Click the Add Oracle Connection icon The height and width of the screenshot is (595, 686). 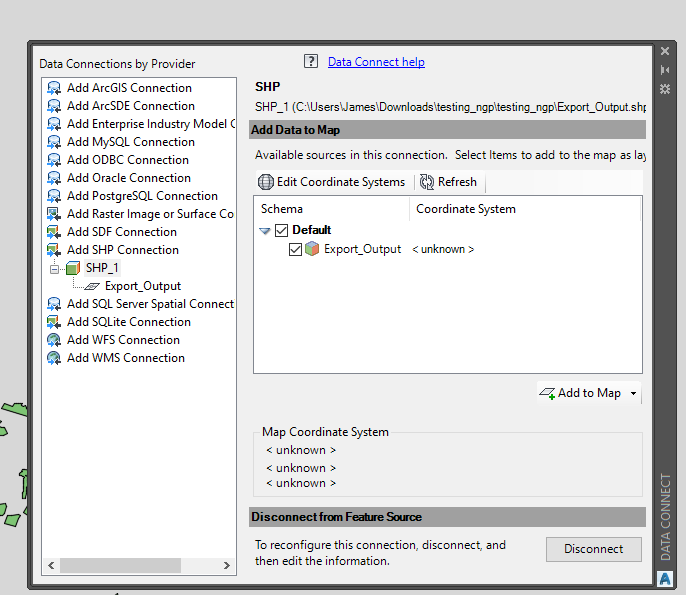[54, 178]
